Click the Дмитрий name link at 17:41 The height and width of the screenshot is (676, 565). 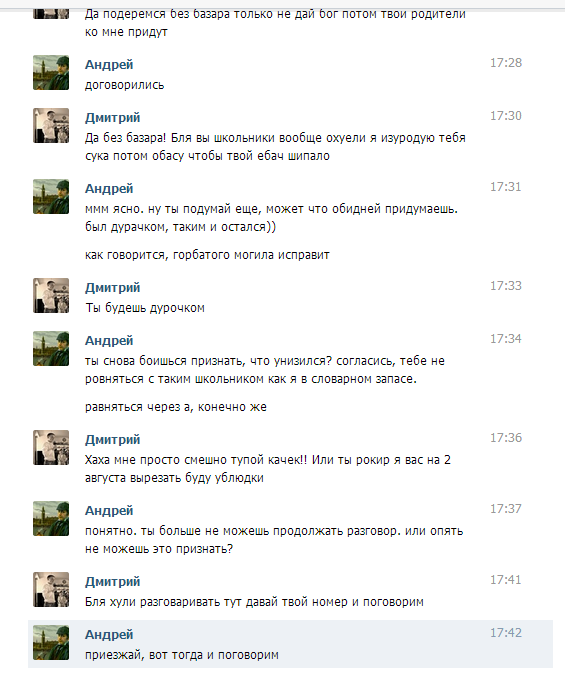112,582
